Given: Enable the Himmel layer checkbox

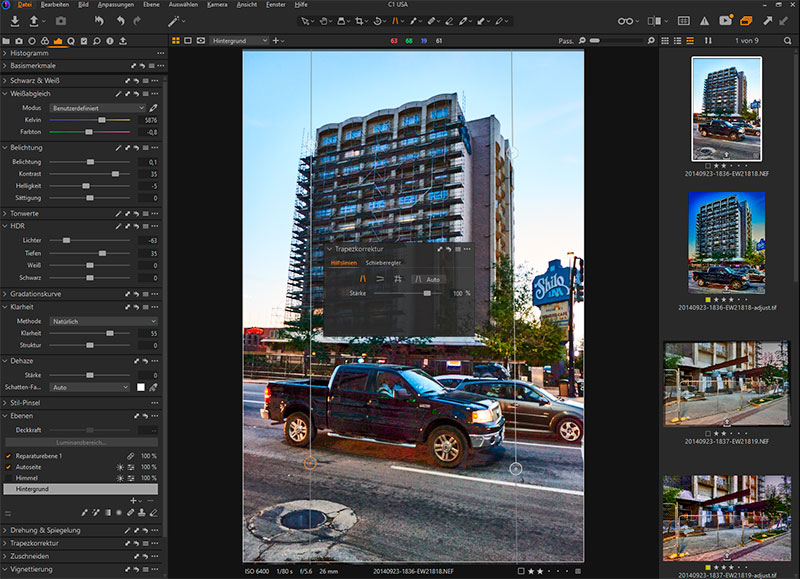Looking at the screenshot, I should click(8, 479).
